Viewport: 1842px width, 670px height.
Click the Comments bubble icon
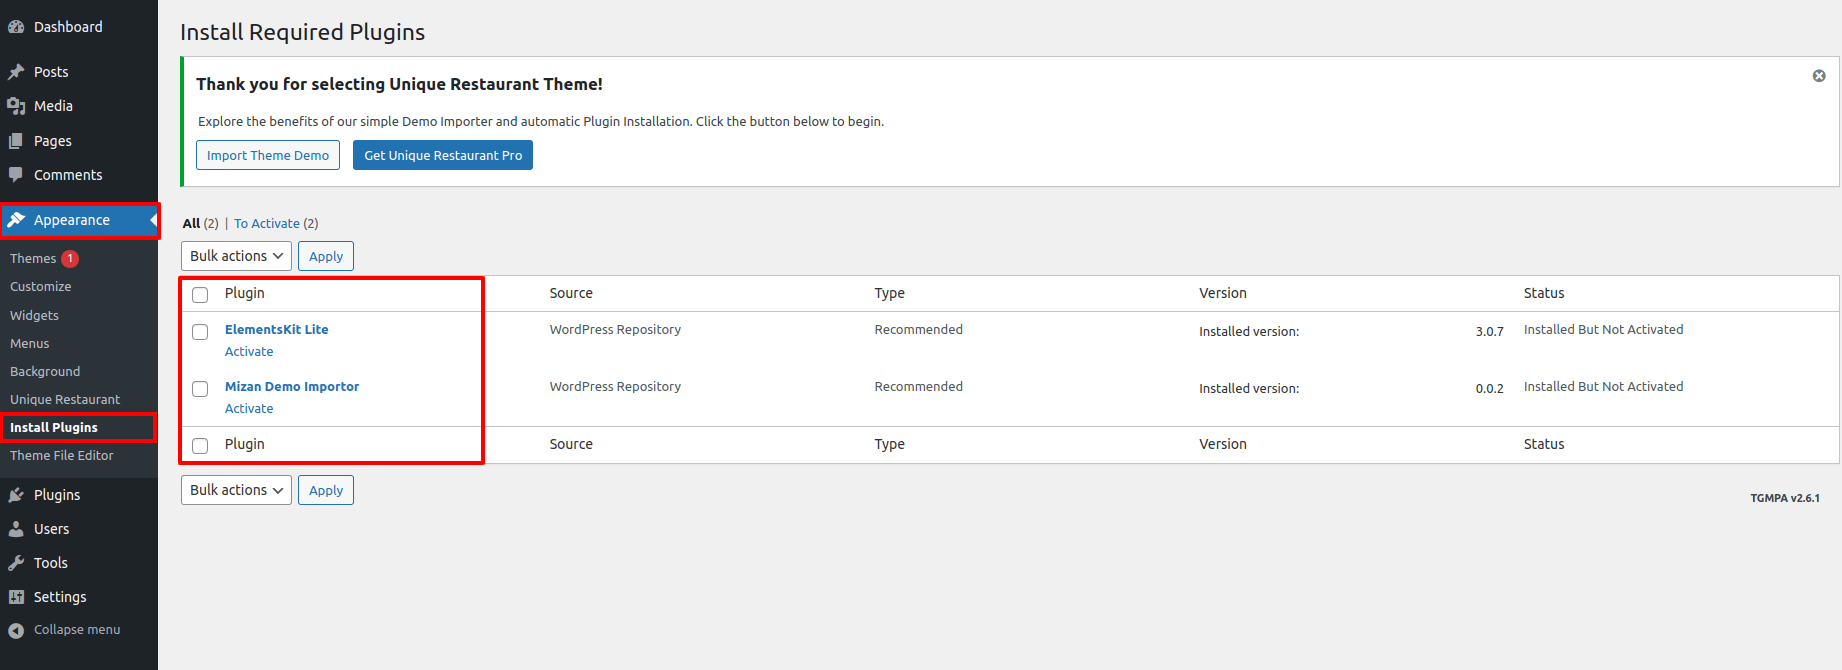coord(16,175)
